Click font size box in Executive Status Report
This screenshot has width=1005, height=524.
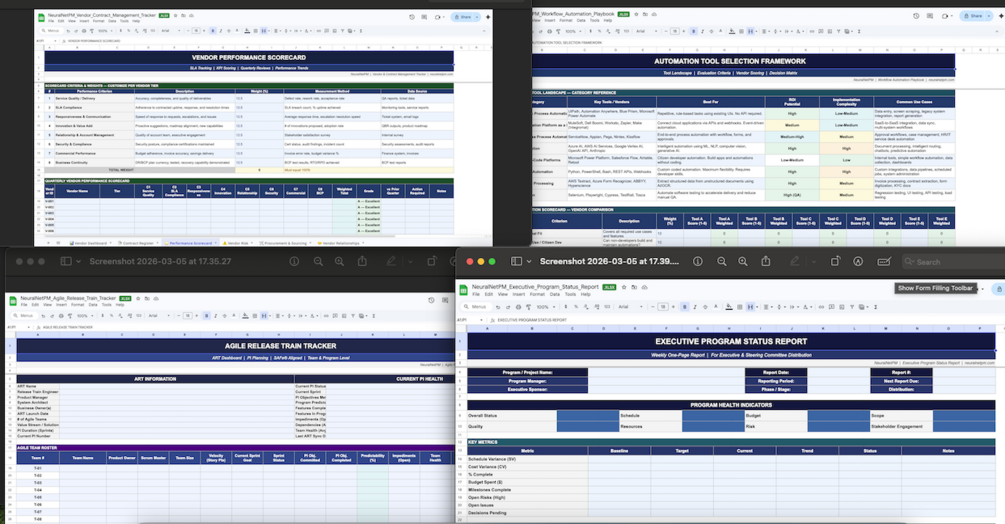tap(663, 307)
